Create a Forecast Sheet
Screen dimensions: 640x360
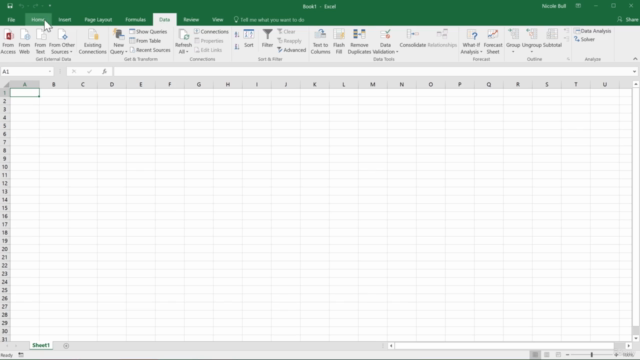pyautogui.click(x=493, y=42)
